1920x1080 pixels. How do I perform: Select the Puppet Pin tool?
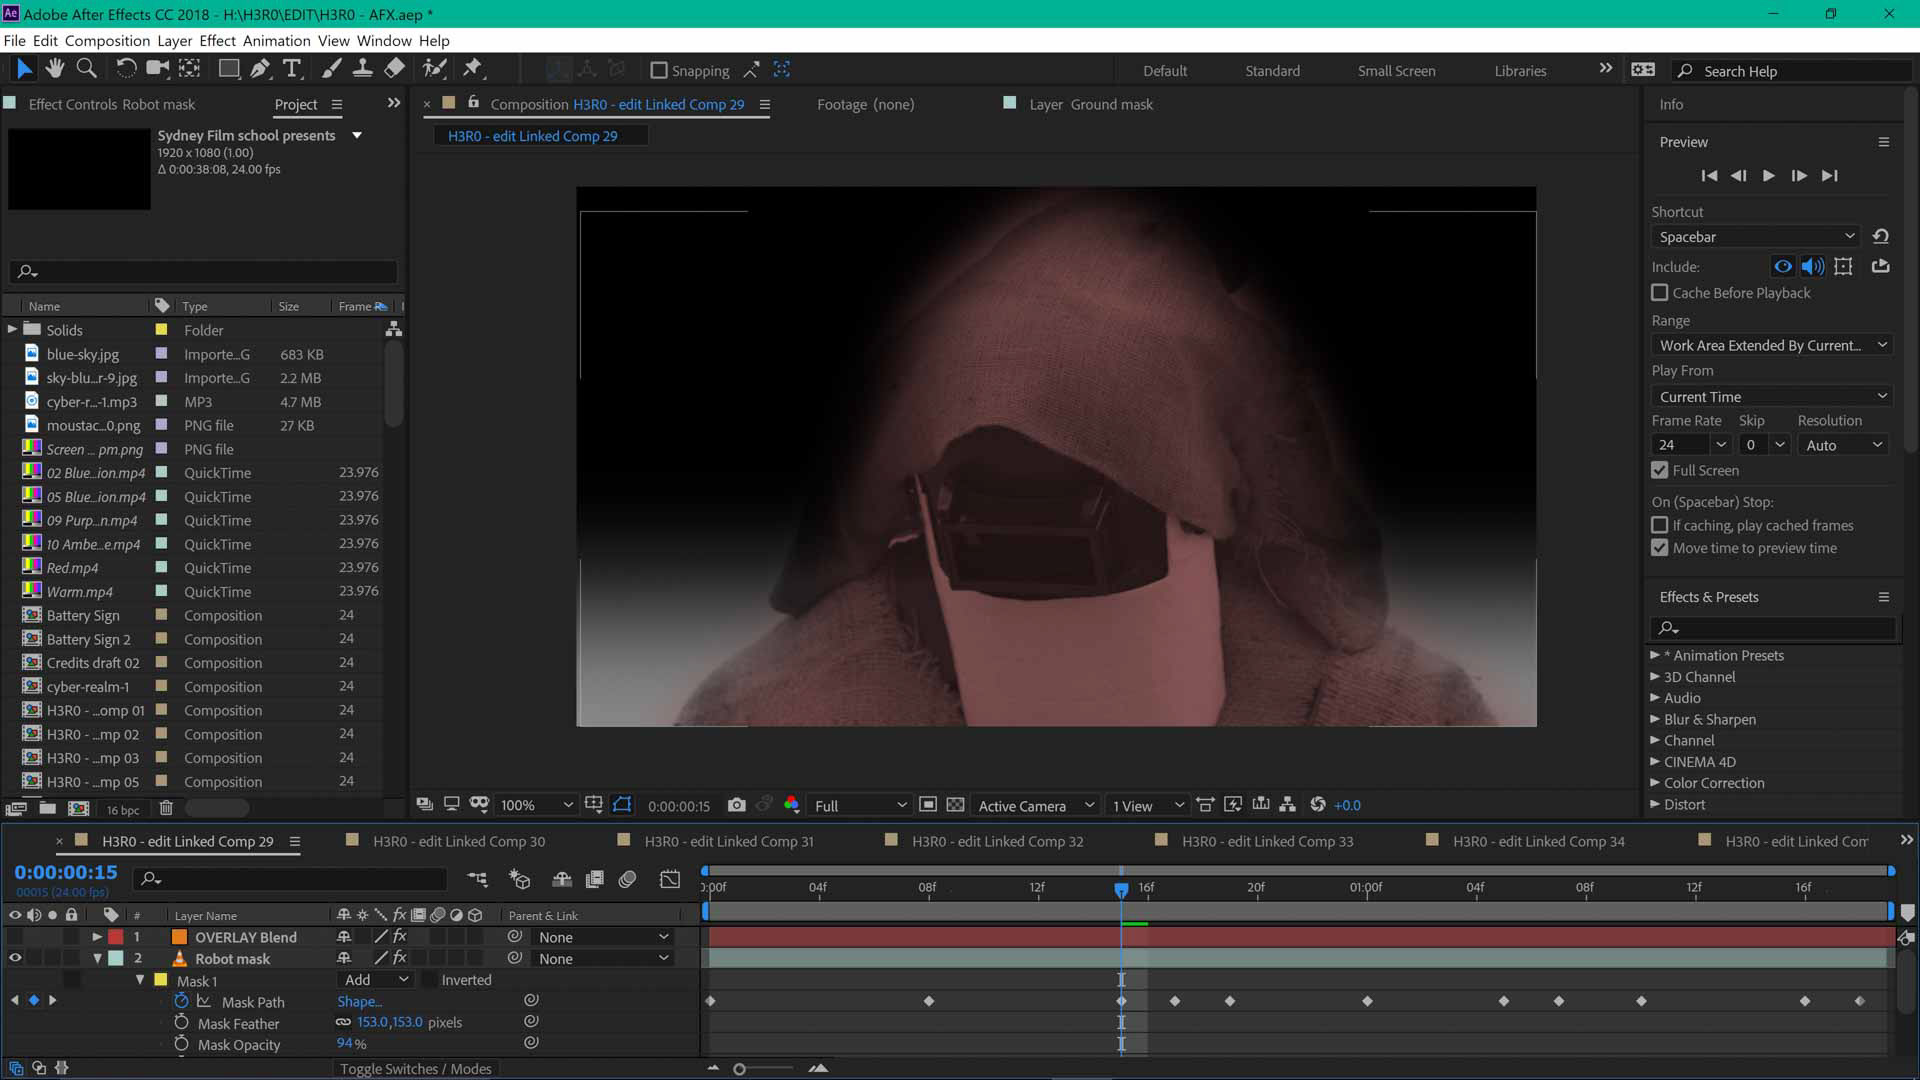472,69
